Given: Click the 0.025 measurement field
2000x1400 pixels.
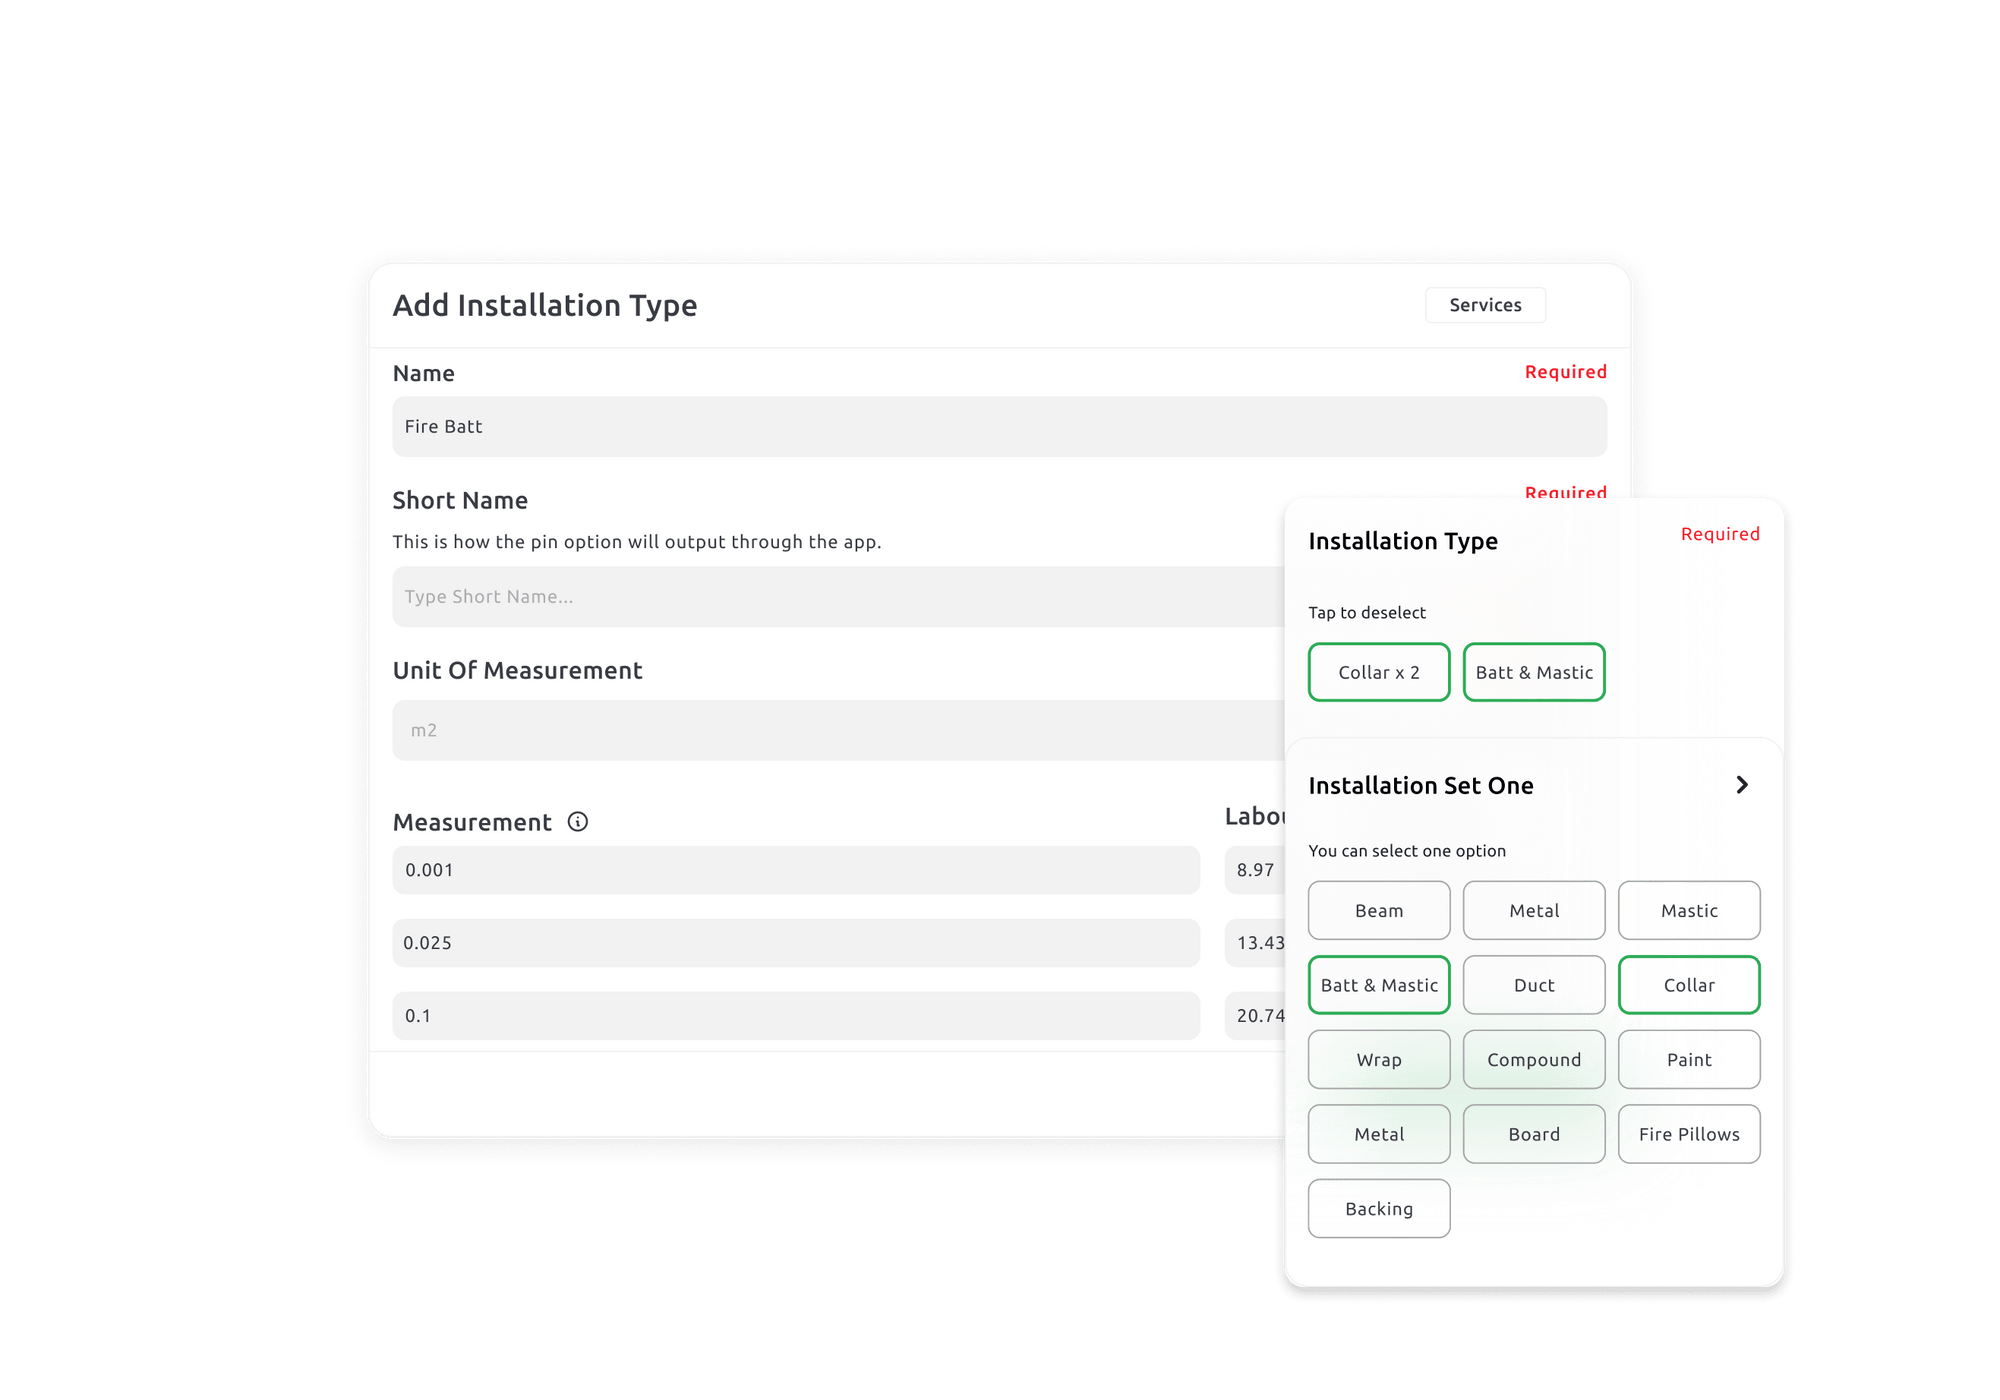Looking at the screenshot, I should (x=796, y=943).
